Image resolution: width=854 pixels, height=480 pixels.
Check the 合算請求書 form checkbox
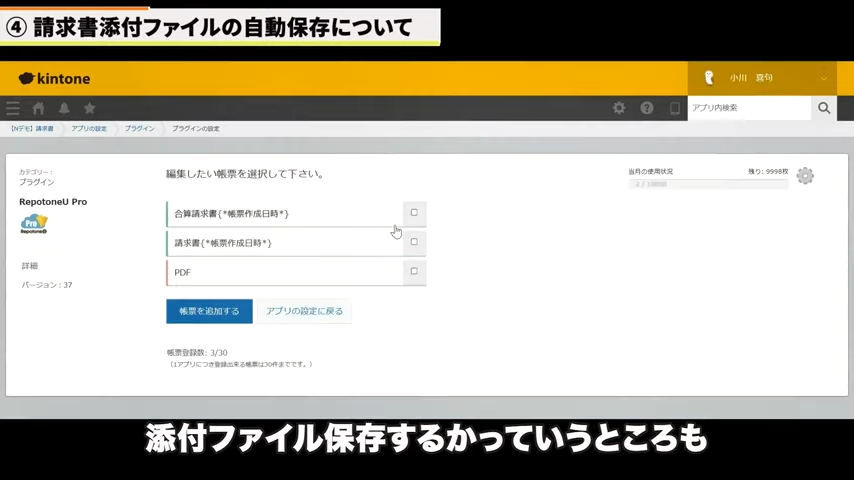point(414,212)
